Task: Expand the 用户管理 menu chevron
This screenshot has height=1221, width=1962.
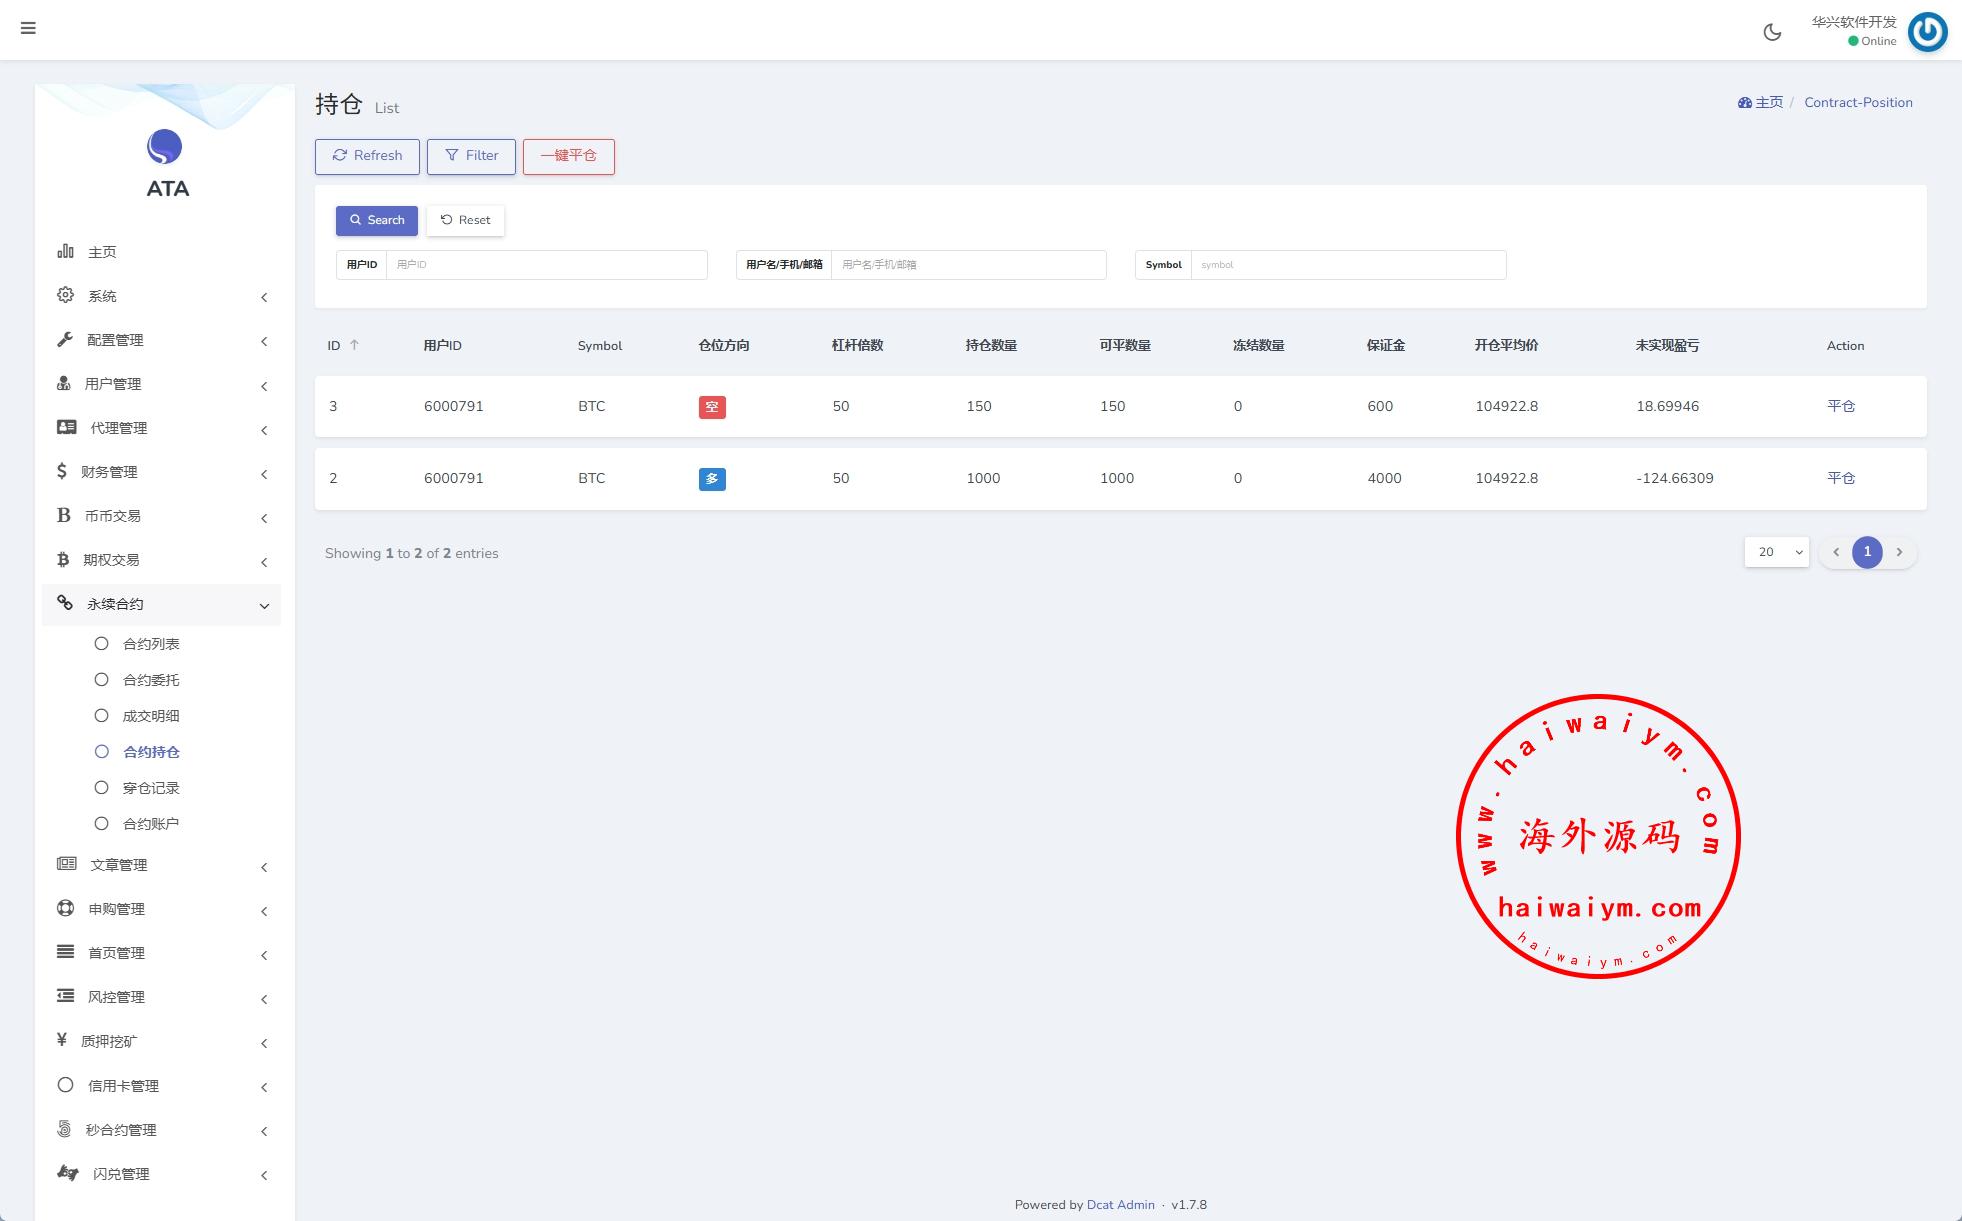Action: (x=264, y=386)
